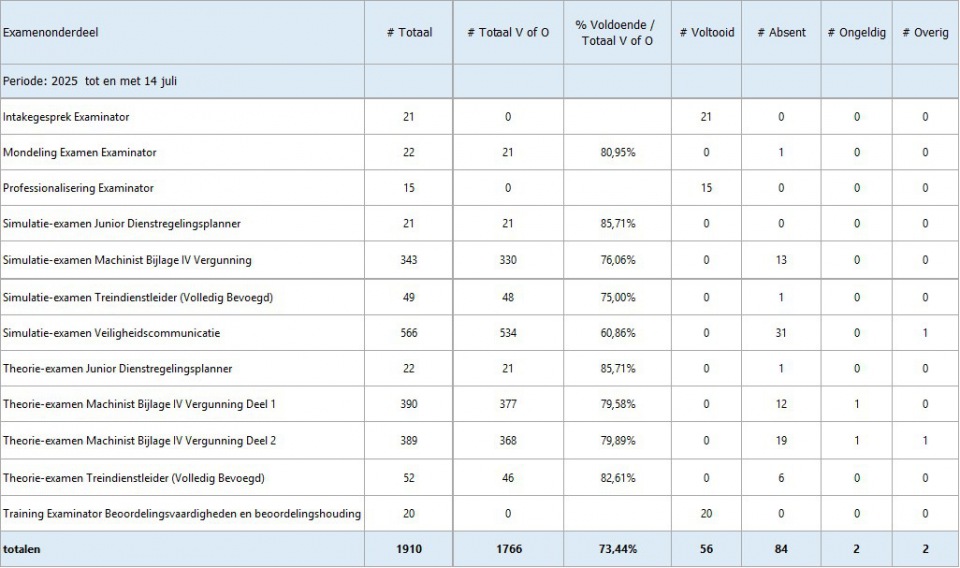Click the total percentage 73,44%
Image resolution: width=960 pixels, height=568 pixels.
[x=618, y=549]
